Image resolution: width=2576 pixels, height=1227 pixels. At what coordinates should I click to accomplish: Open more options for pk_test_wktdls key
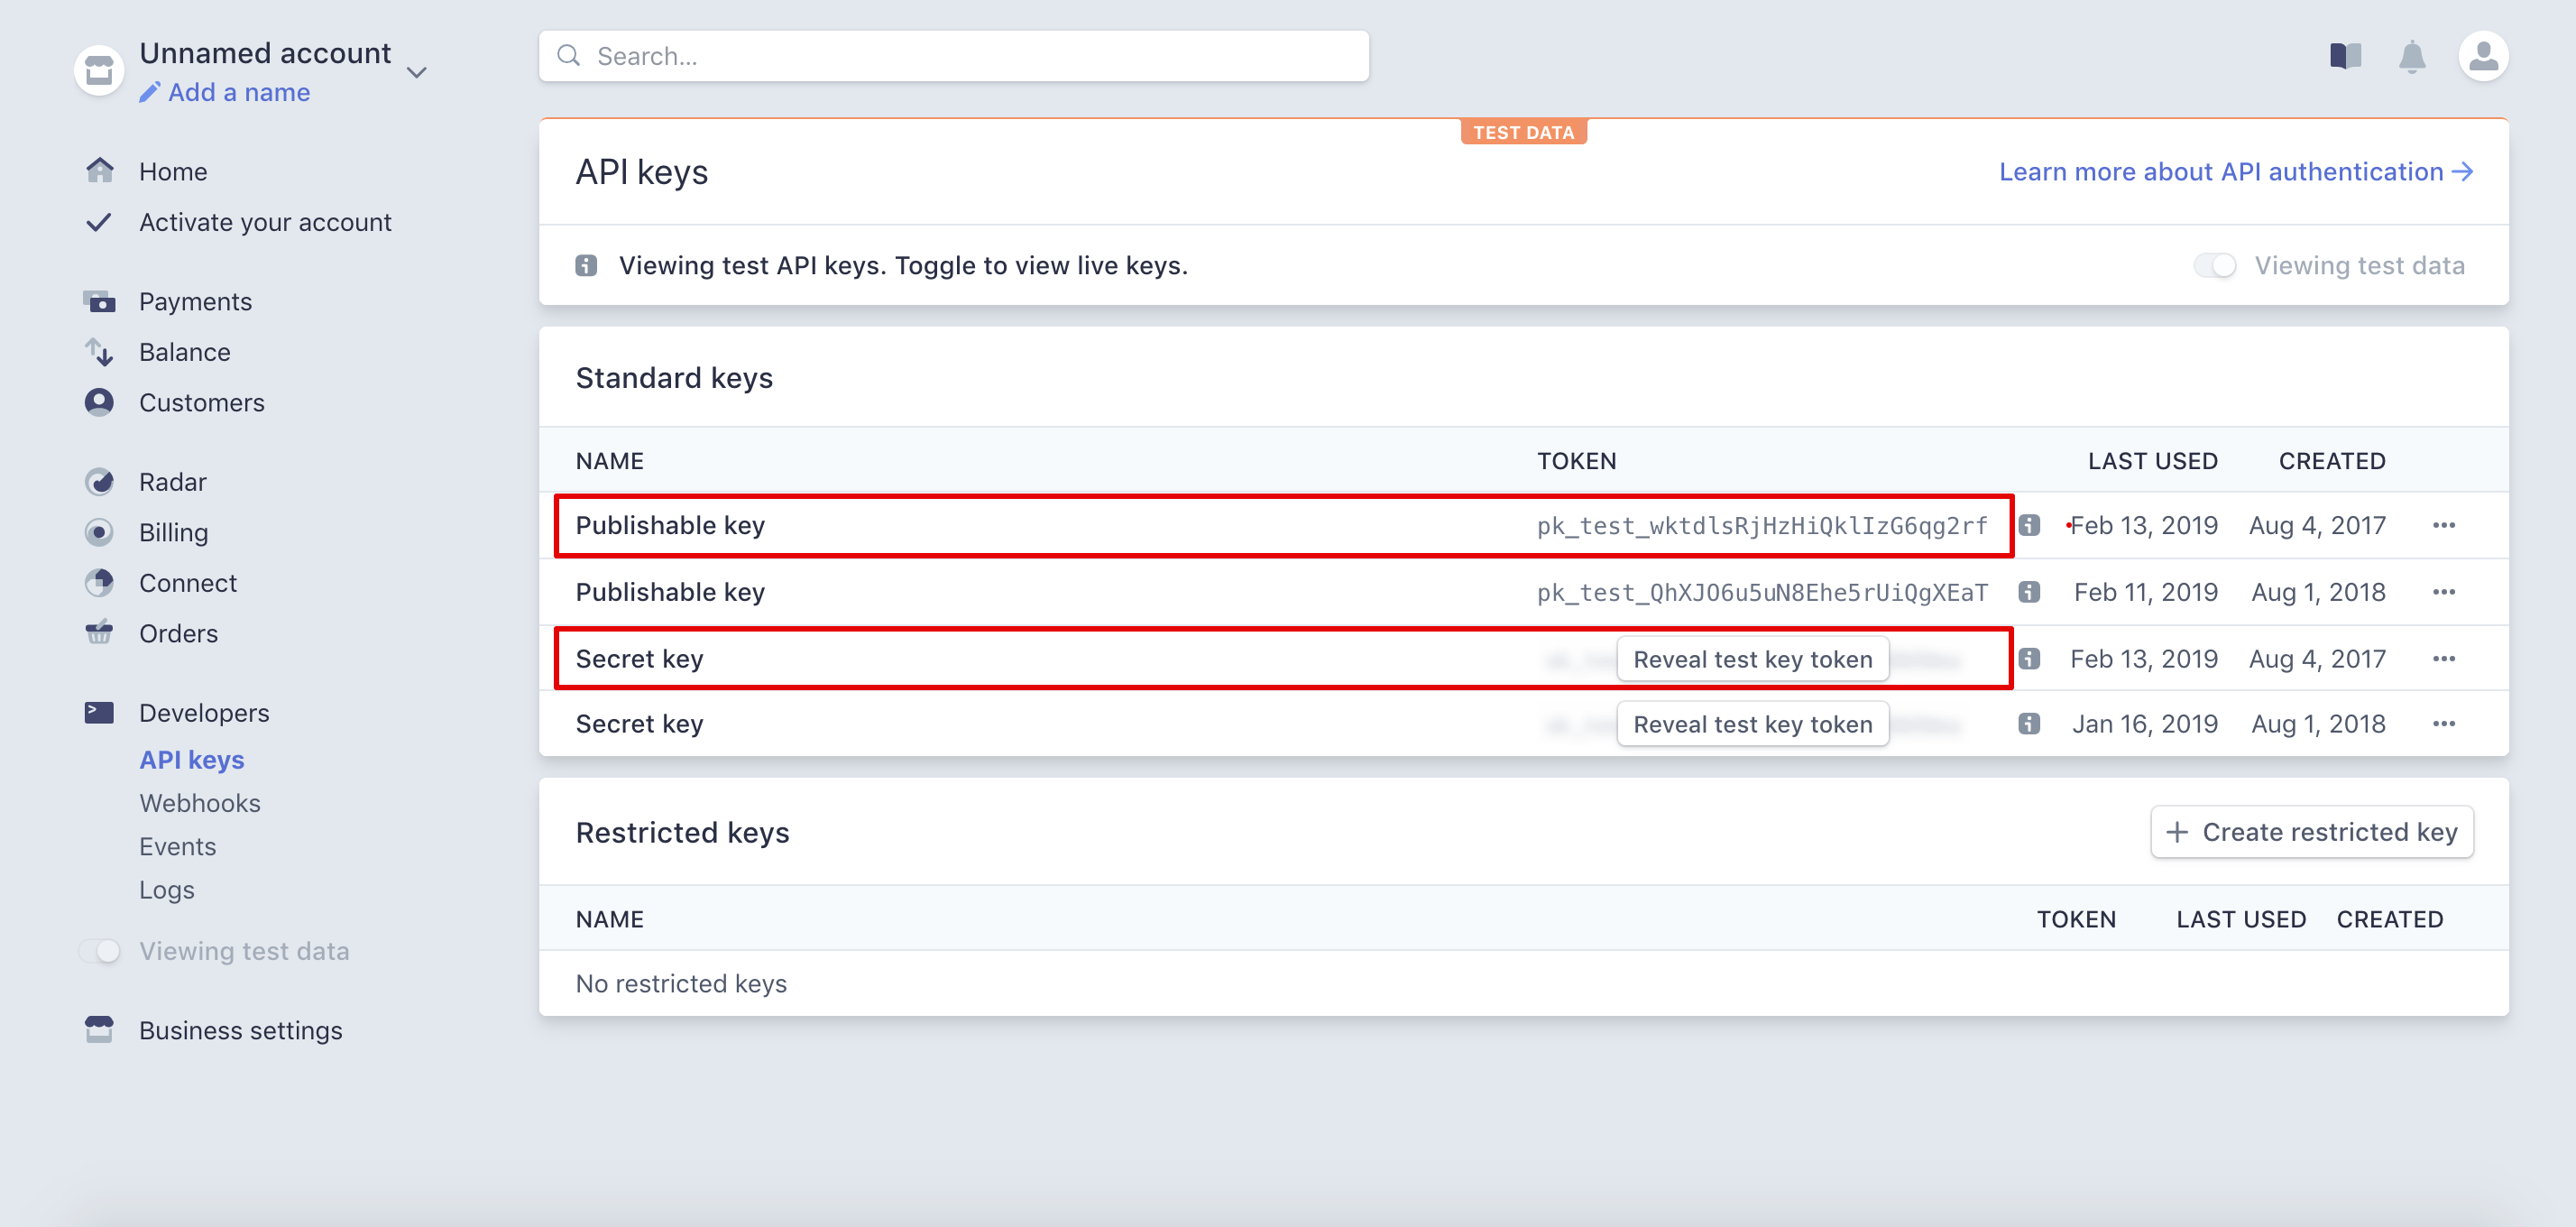[x=2444, y=525]
